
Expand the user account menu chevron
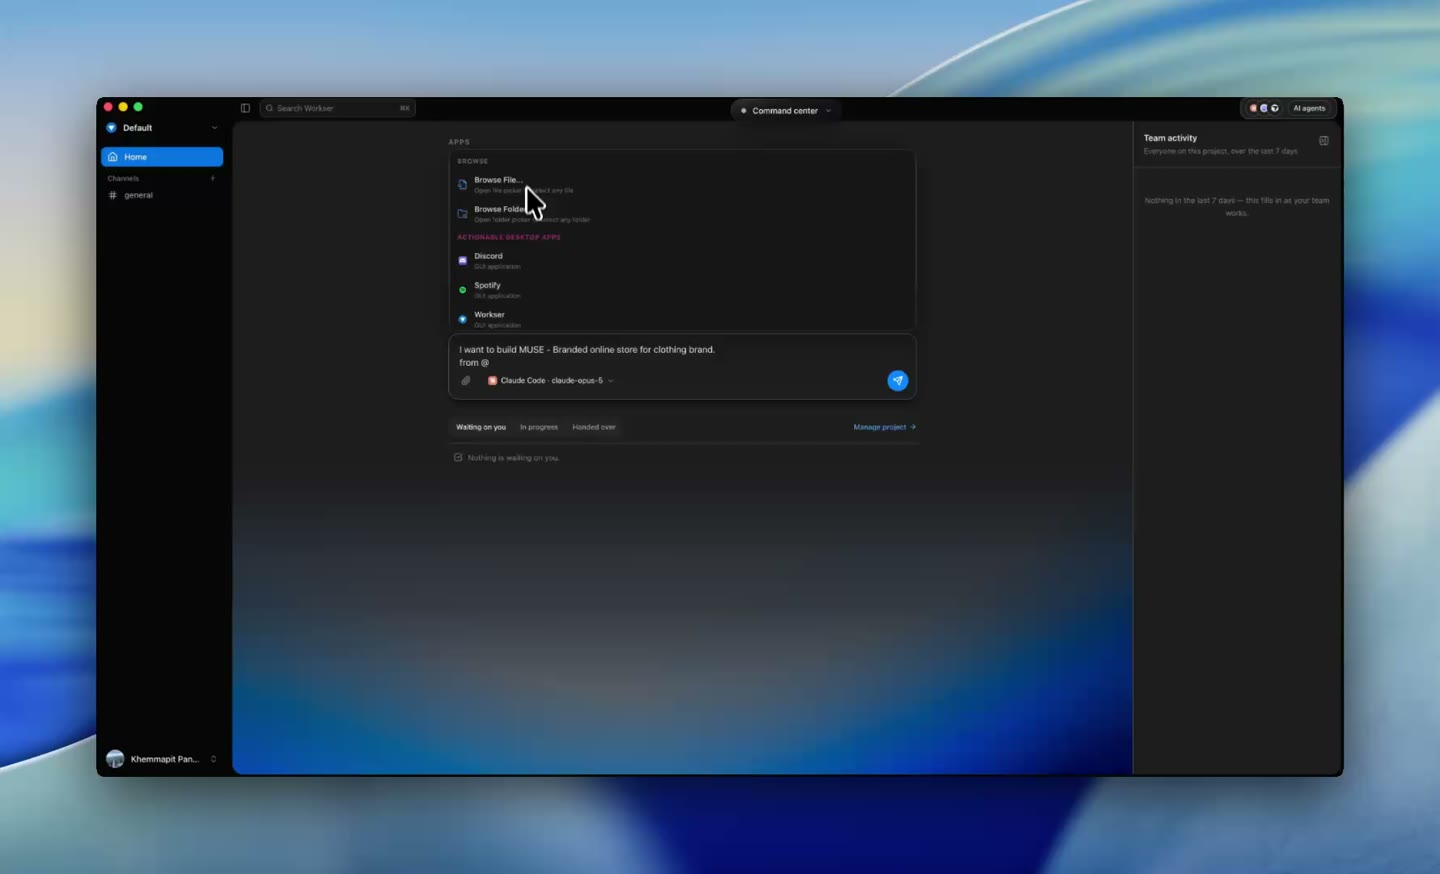213,759
